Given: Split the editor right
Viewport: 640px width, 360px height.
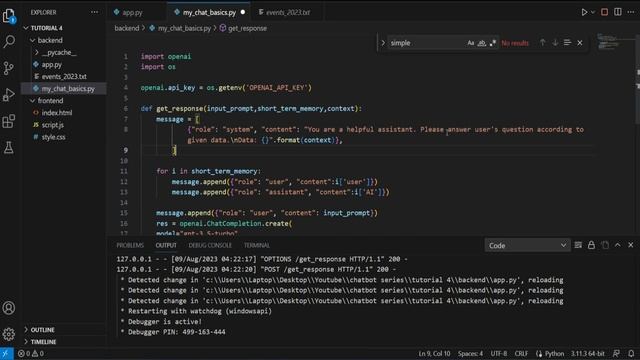Looking at the screenshot, I should (618, 12).
